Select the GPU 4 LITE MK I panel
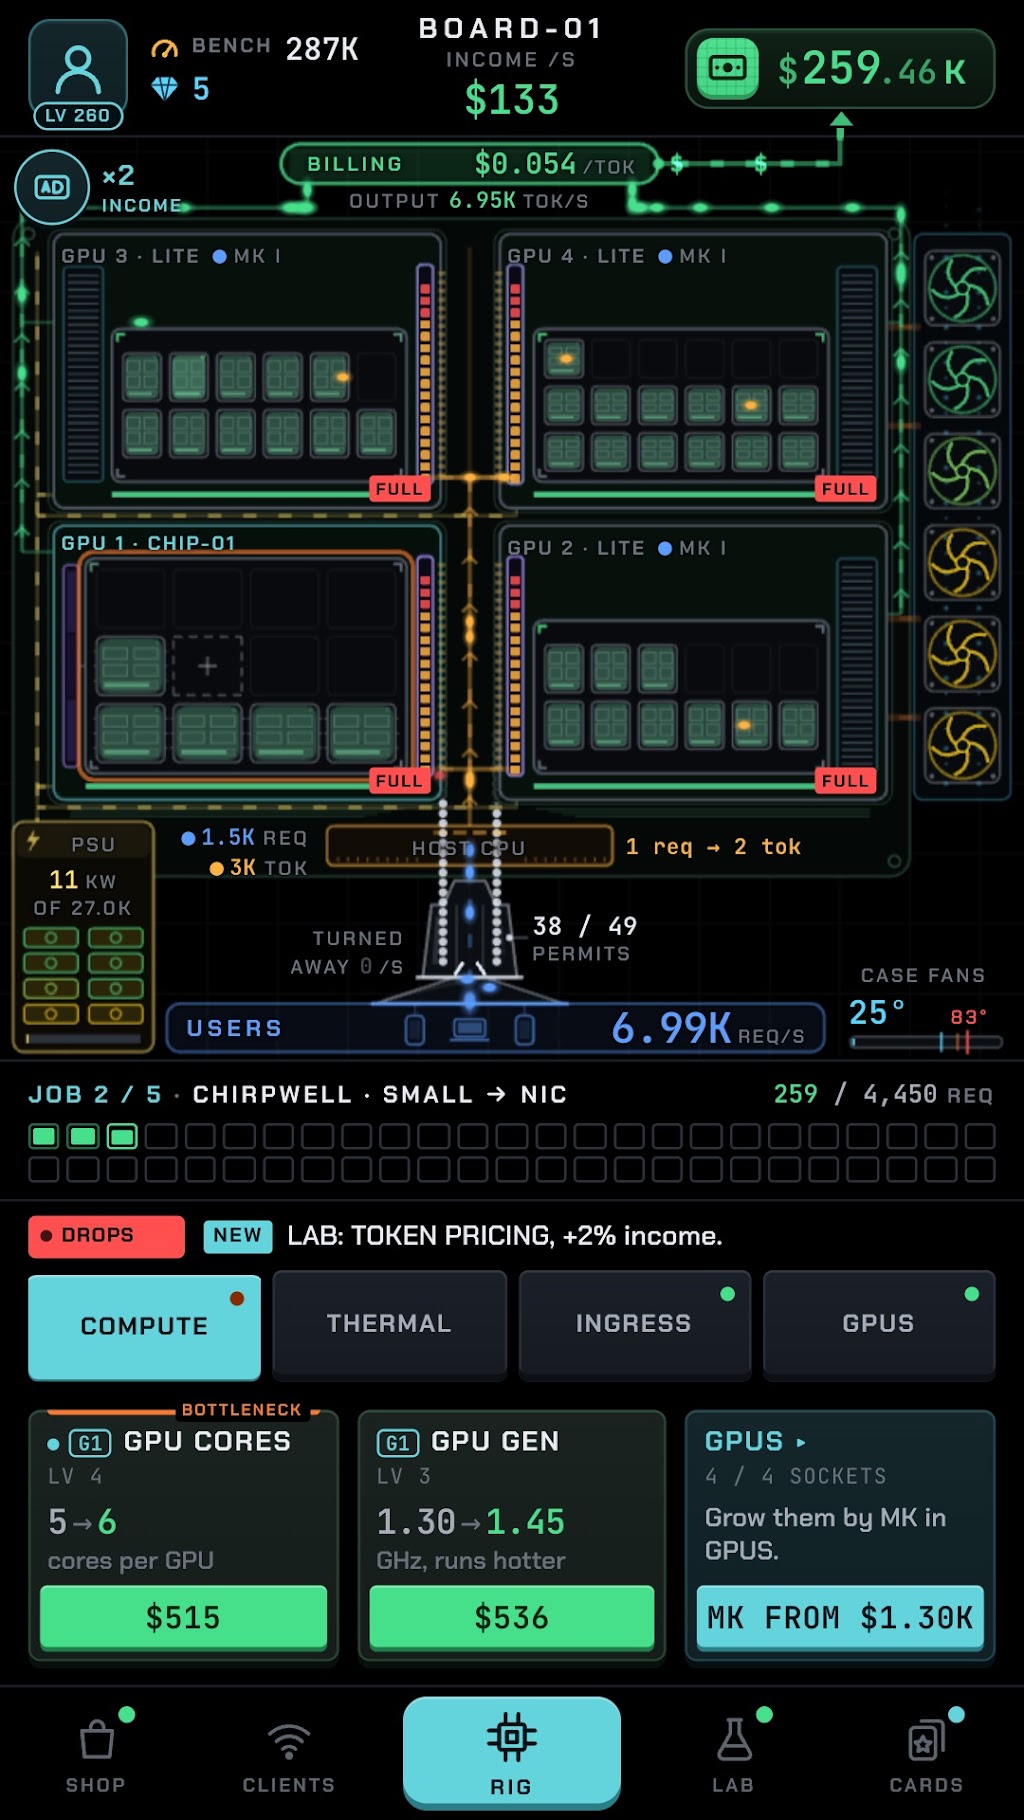This screenshot has height=1820, width=1024. [x=692, y=371]
